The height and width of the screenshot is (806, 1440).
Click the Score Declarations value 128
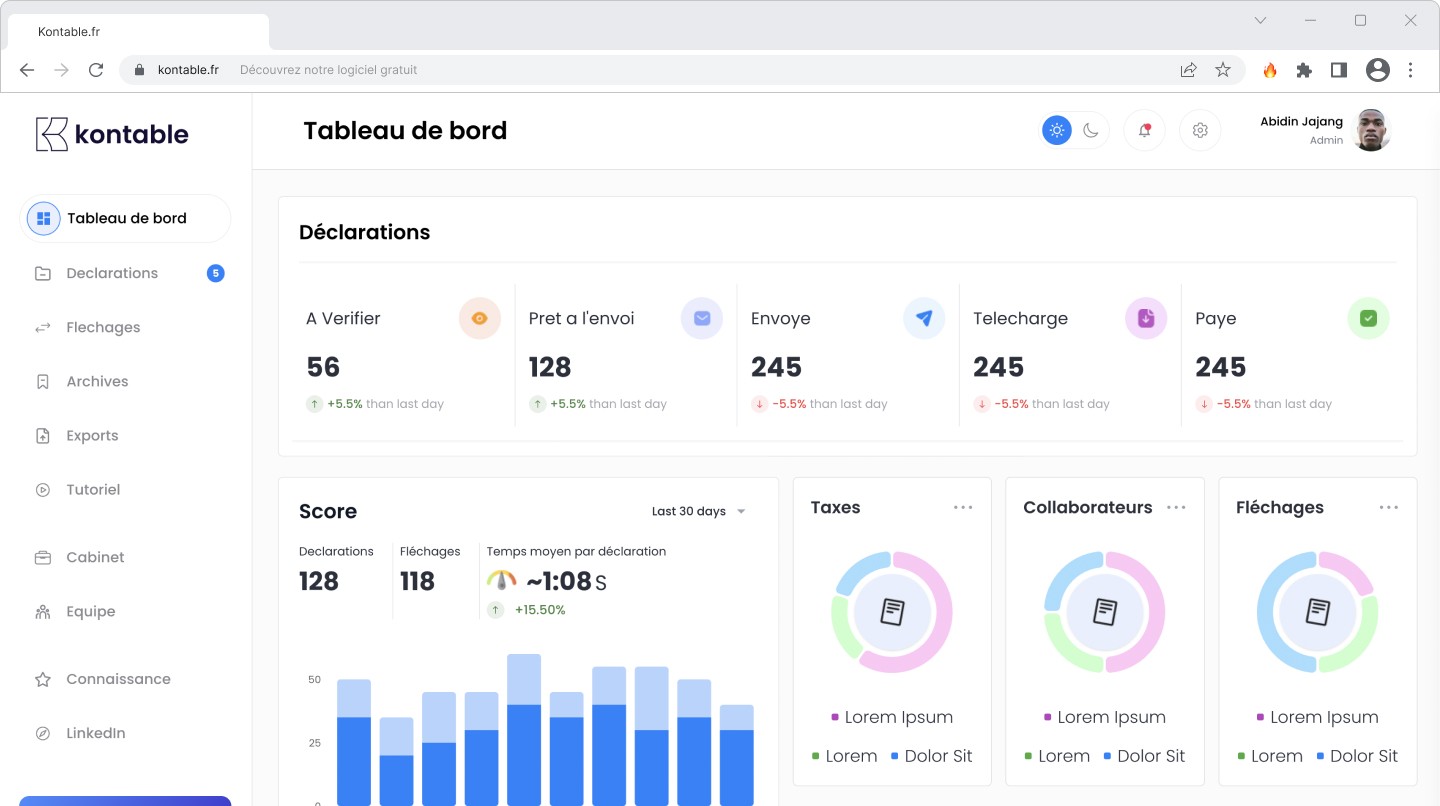[319, 581]
